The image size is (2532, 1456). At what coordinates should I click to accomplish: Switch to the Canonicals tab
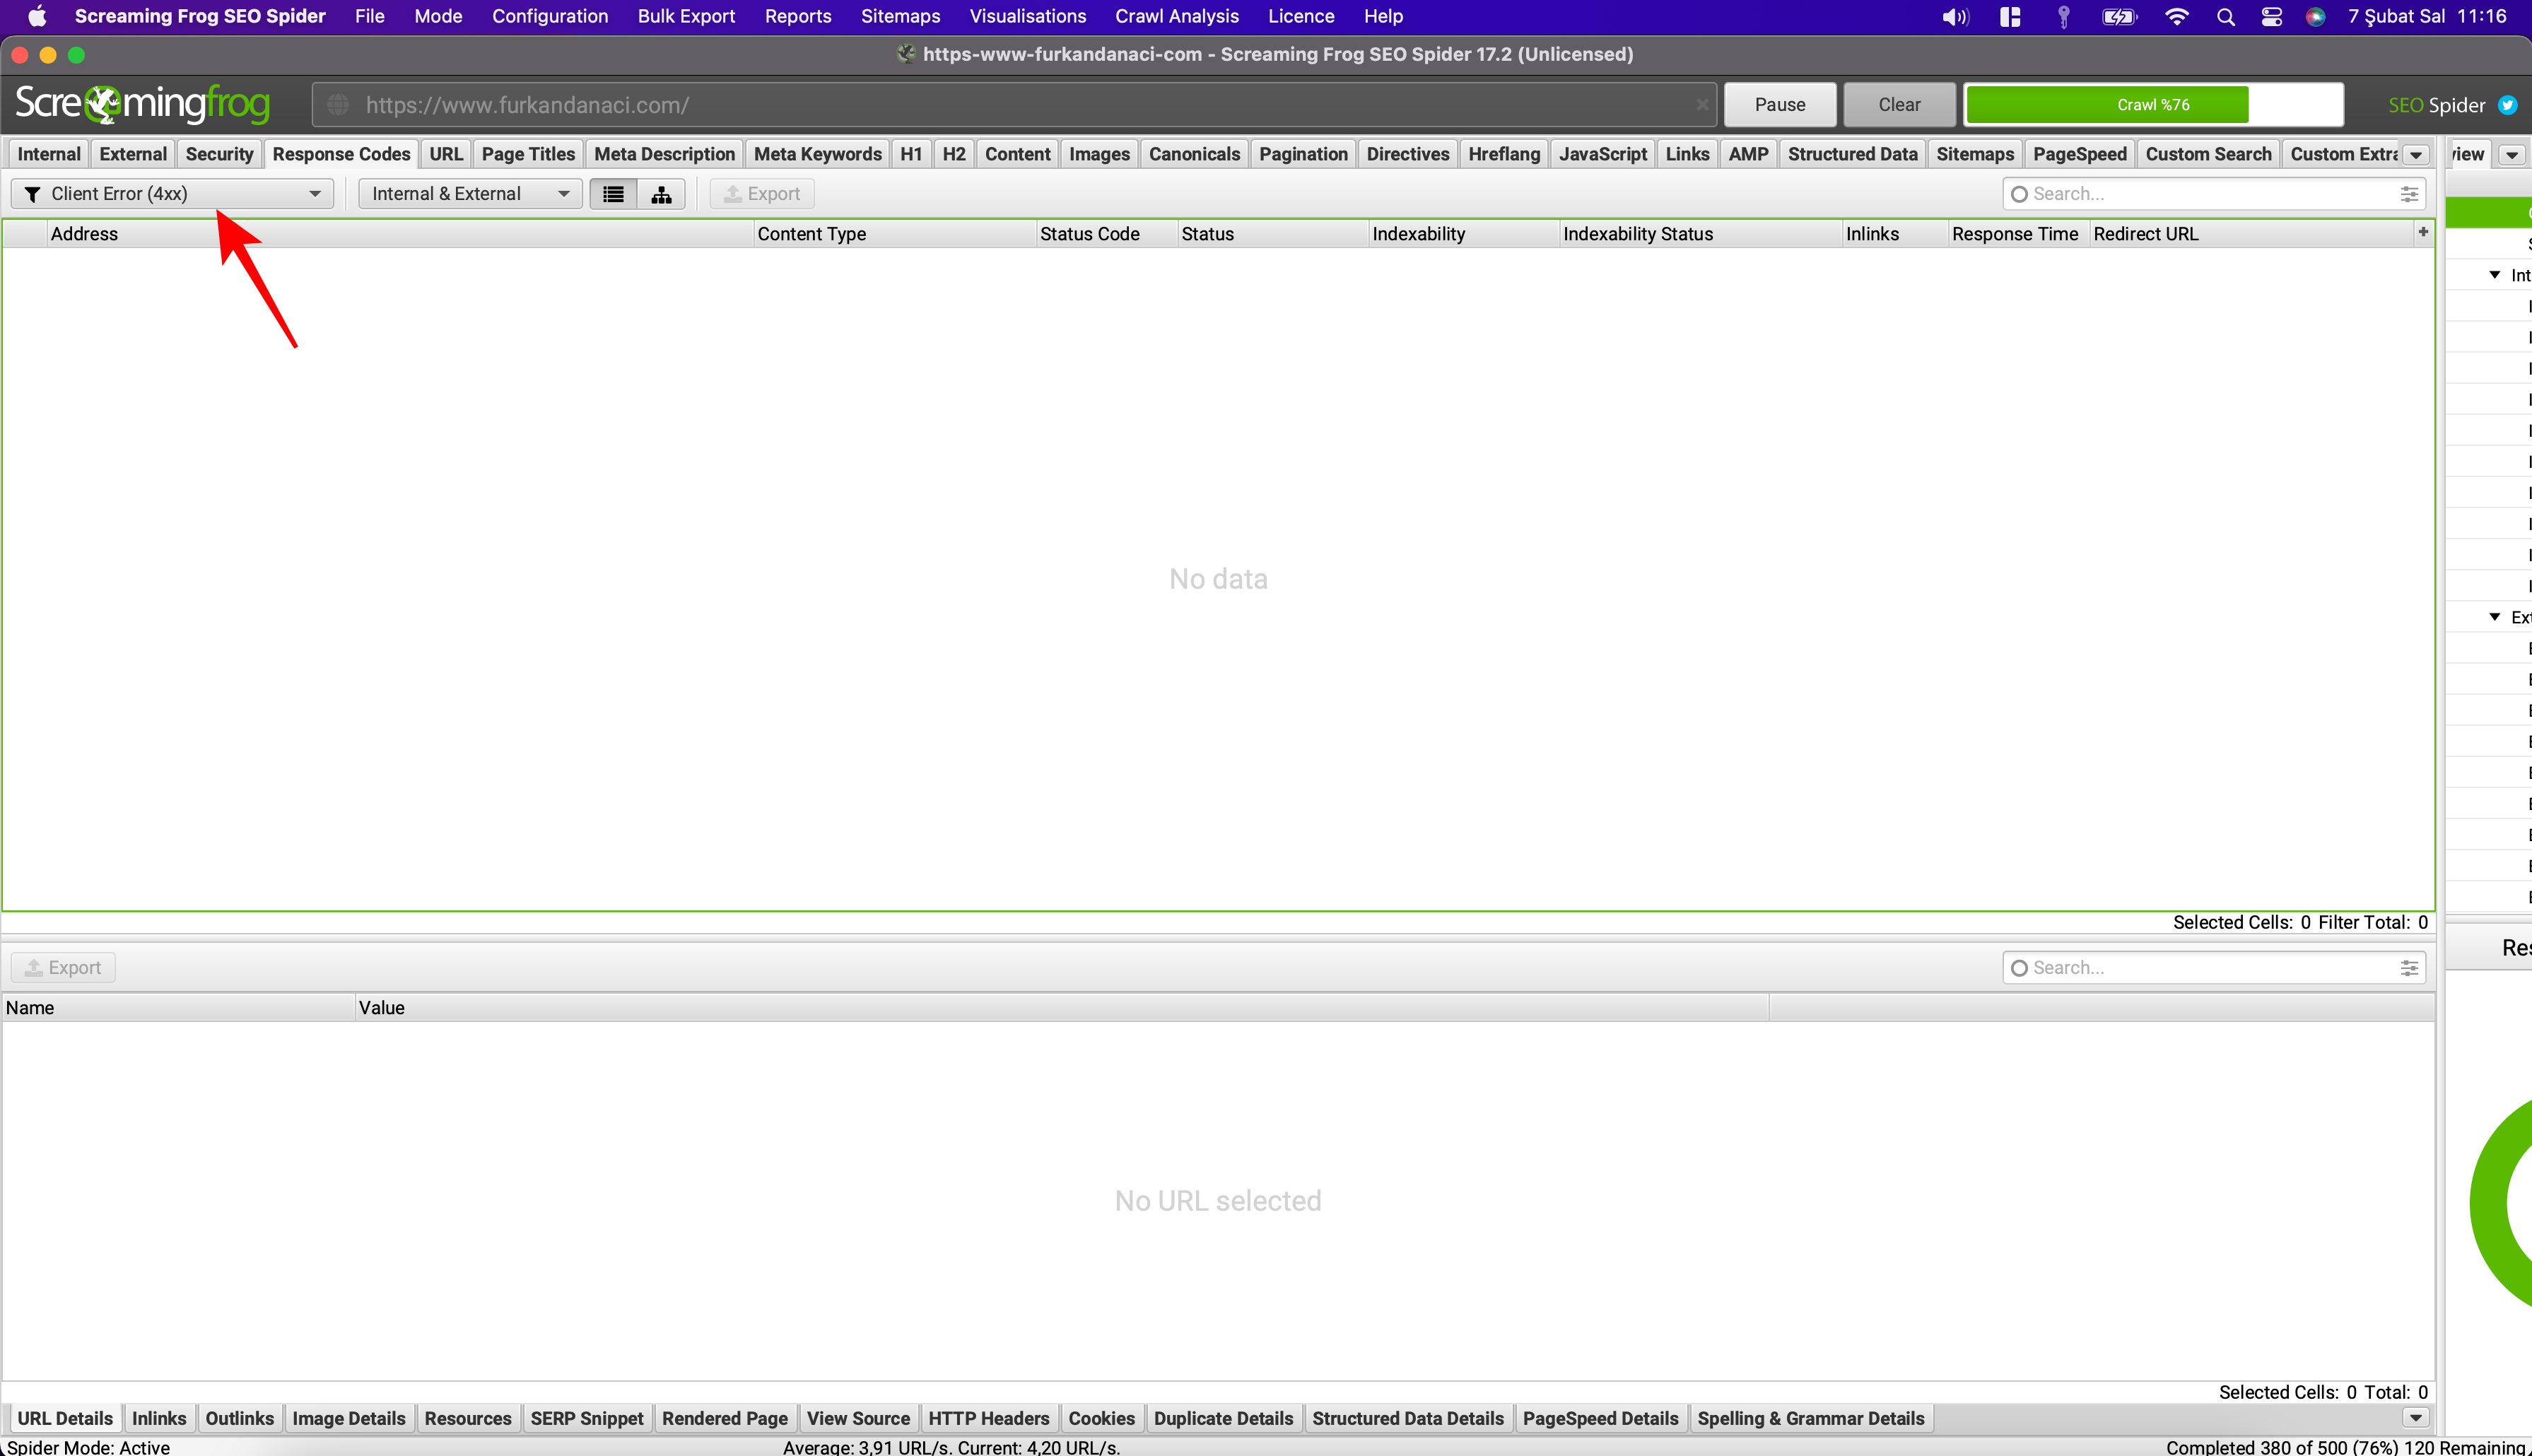pyautogui.click(x=1194, y=154)
